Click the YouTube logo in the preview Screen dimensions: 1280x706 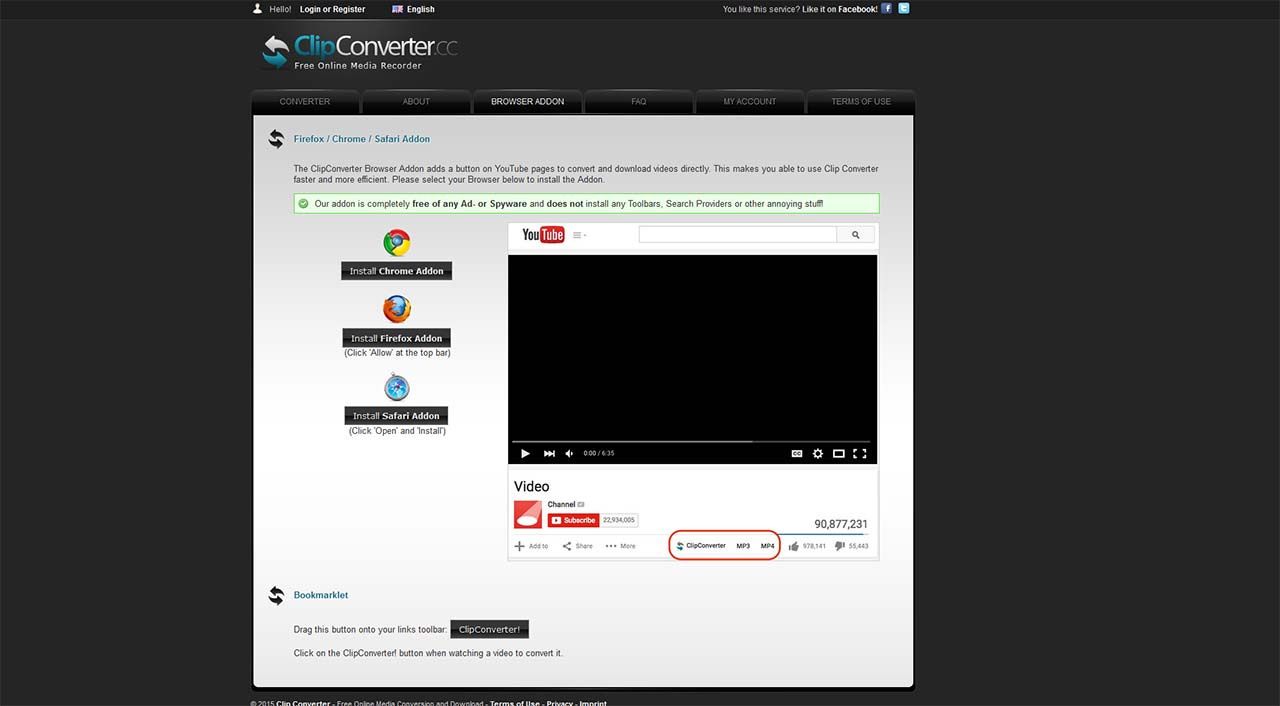pos(543,235)
